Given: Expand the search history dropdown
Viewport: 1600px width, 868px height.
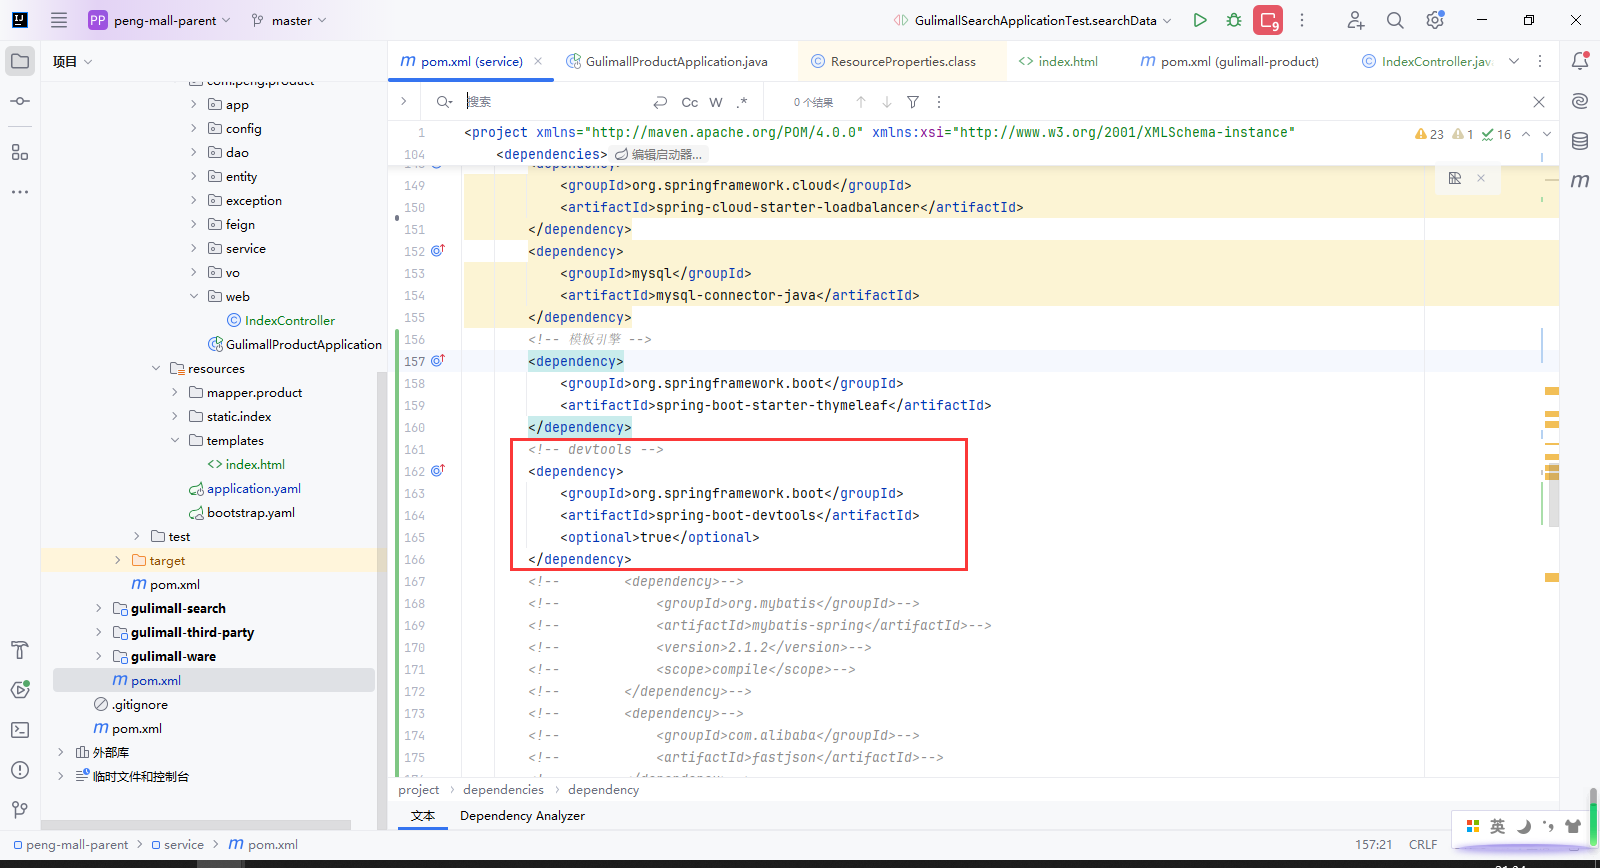Looking at the screenshot, I should click(444, 102).
